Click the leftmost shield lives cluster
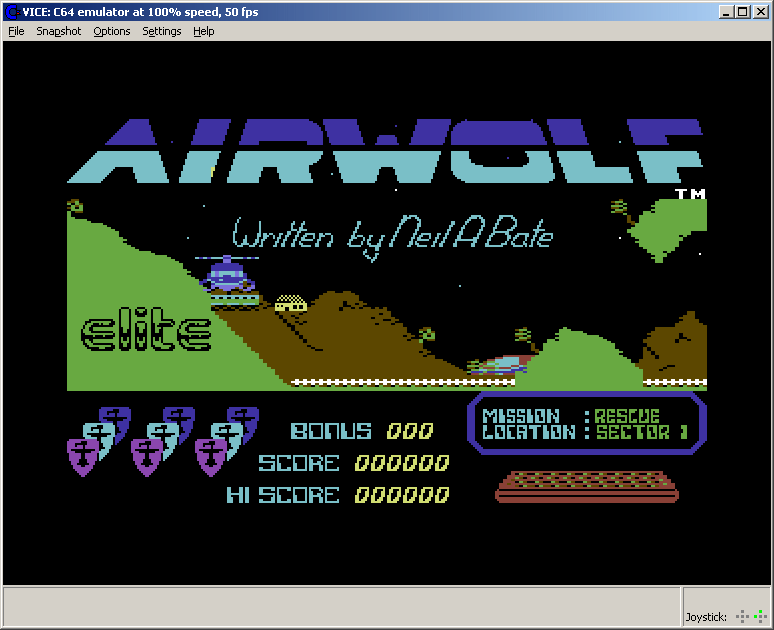The height and width of the screenshot is (630, 774). click(x=98, y=441)
